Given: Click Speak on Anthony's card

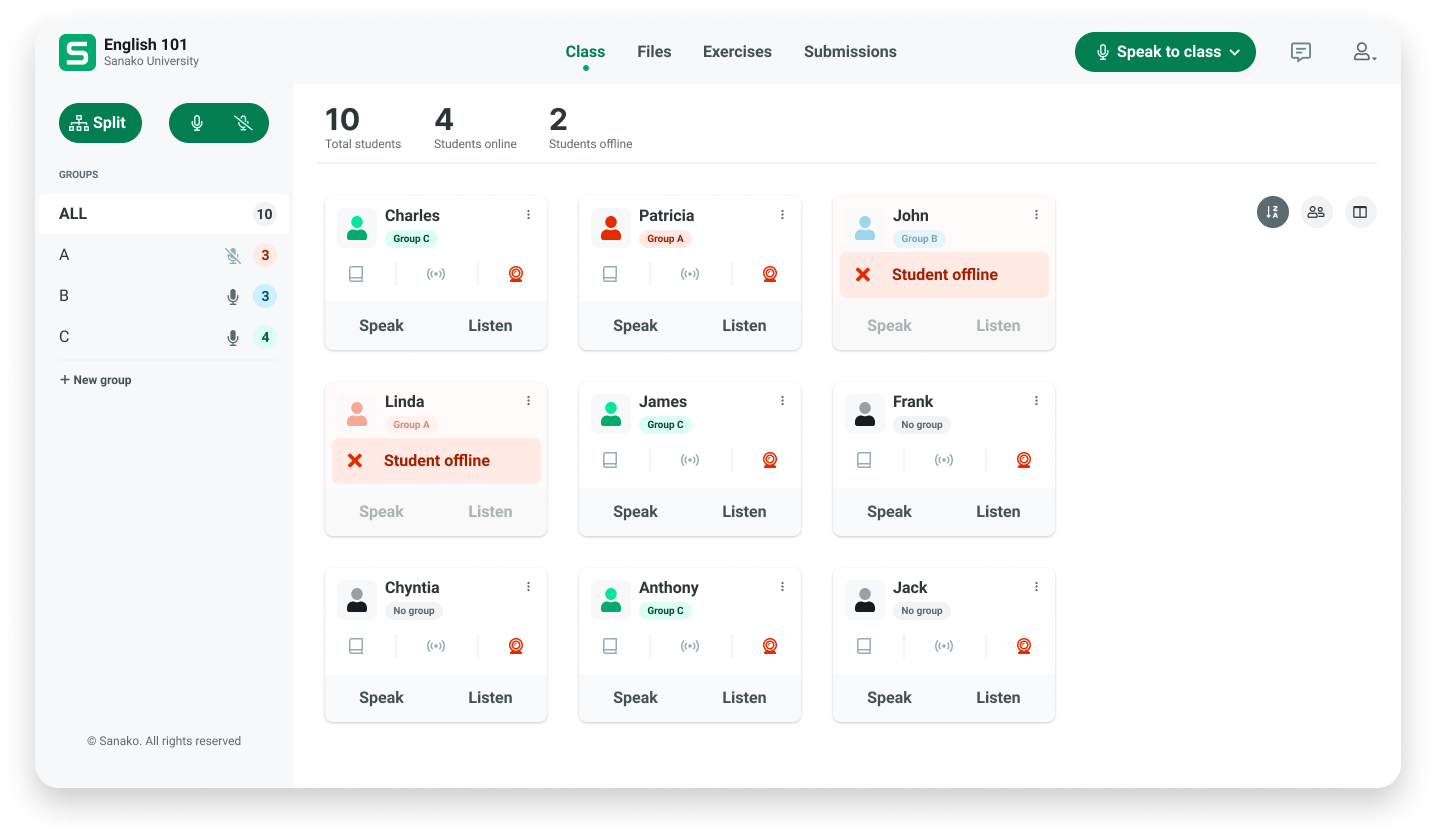Looking at the screenshot, I should coord(635,698).
